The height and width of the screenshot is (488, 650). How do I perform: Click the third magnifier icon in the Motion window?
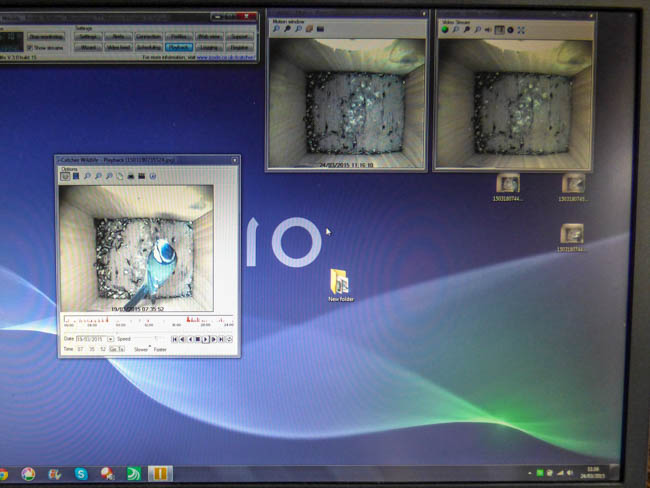click(298, 29)
